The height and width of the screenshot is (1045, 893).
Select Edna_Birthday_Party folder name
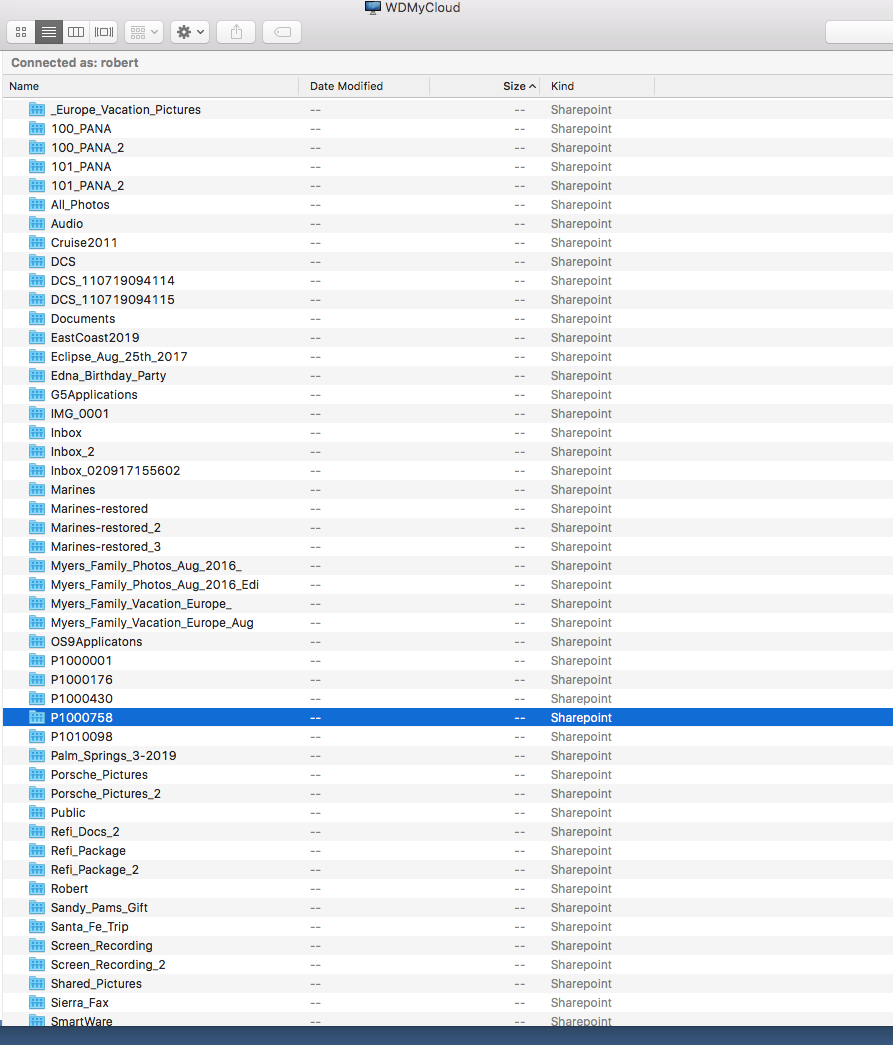click(109, 375)
